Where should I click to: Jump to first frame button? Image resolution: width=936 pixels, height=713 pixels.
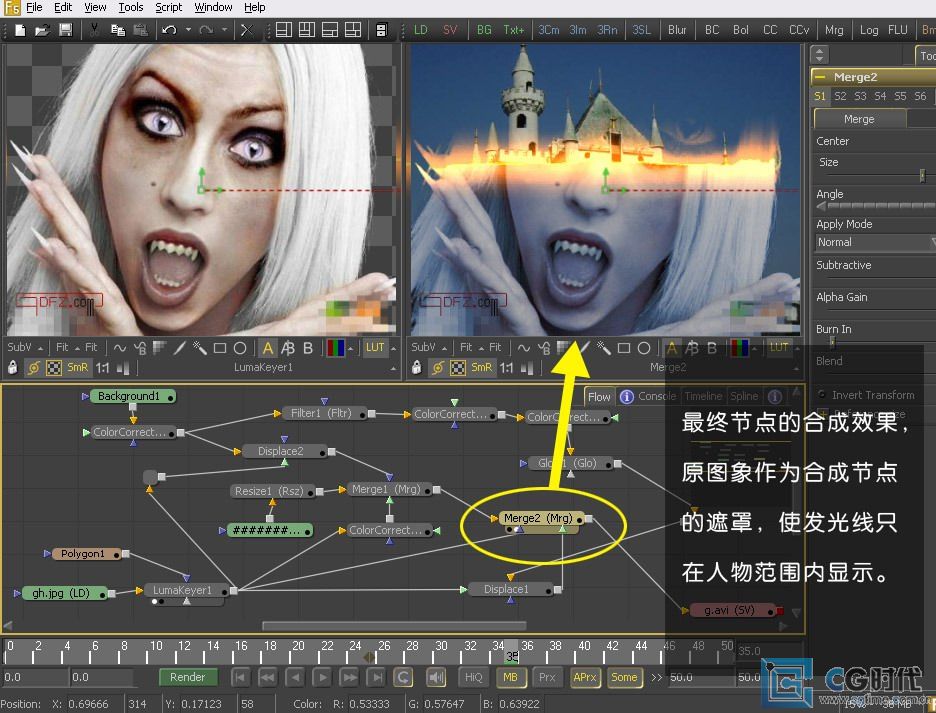coord(240,677)
